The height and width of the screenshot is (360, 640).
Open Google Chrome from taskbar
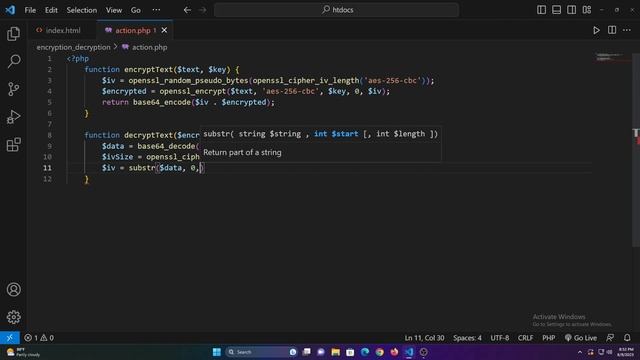[380, 352]
